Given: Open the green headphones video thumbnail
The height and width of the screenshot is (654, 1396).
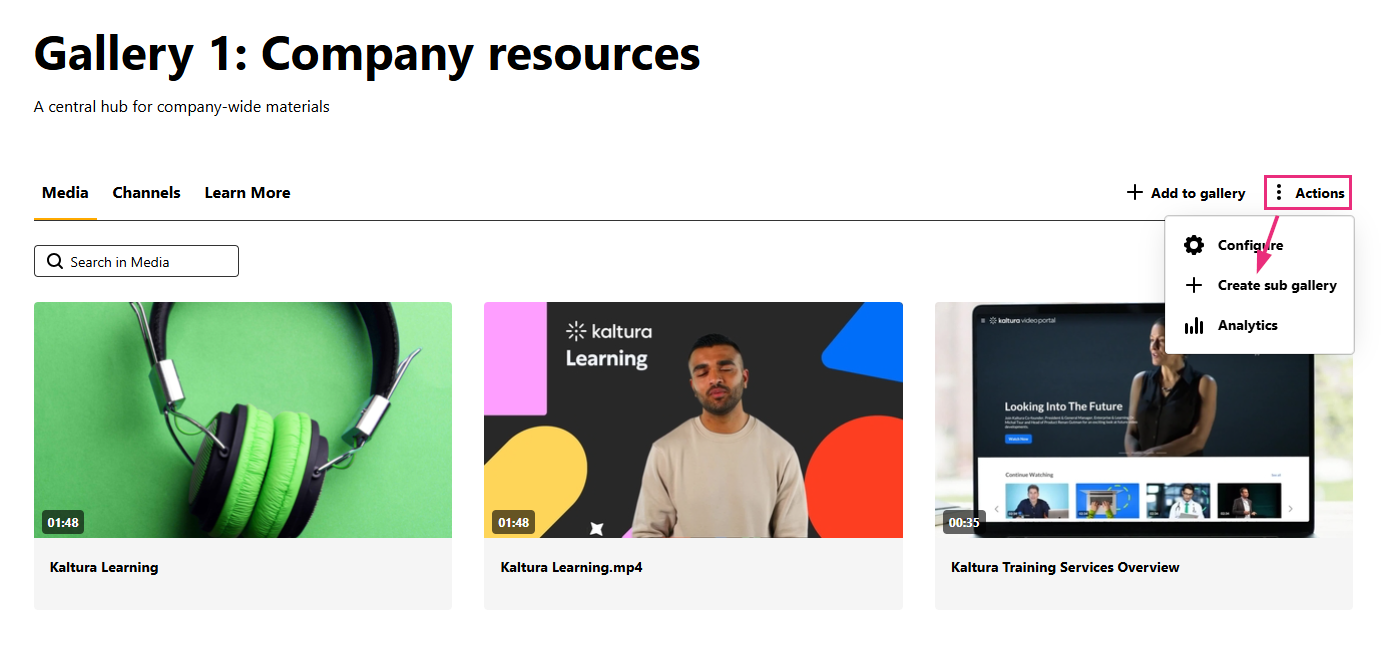Looking at the screenshot, I should click(243, 420).
